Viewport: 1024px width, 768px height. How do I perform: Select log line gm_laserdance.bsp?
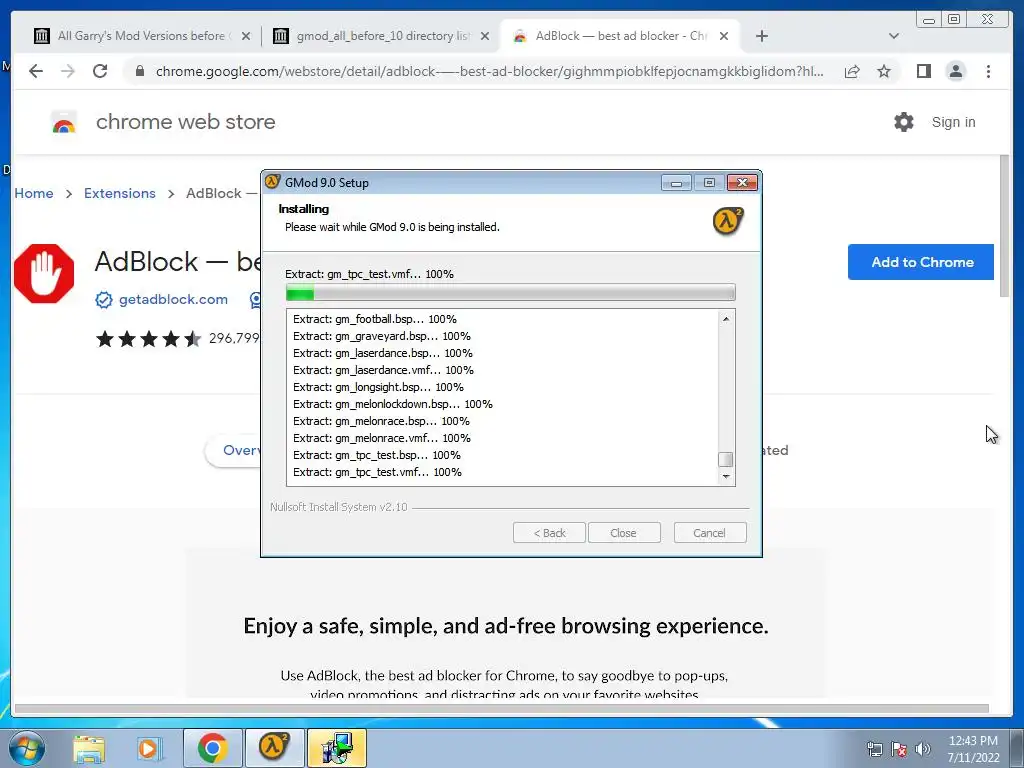tap(383, 353)
